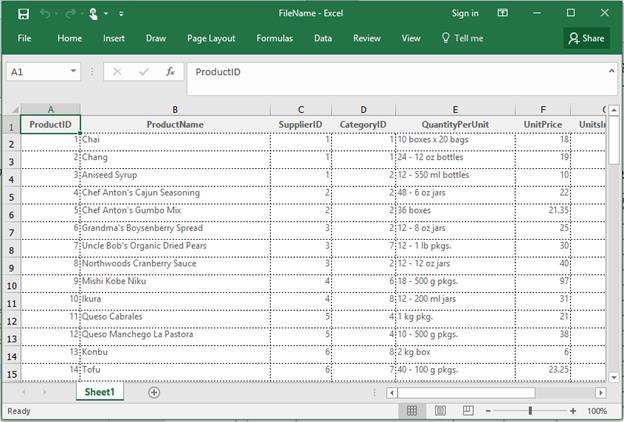Image resolution: width=624 pixels, height=422 pixels.
Task: Click the vertical scrollbar thumb
Action: pyautogui.click(x=614, y=139)
